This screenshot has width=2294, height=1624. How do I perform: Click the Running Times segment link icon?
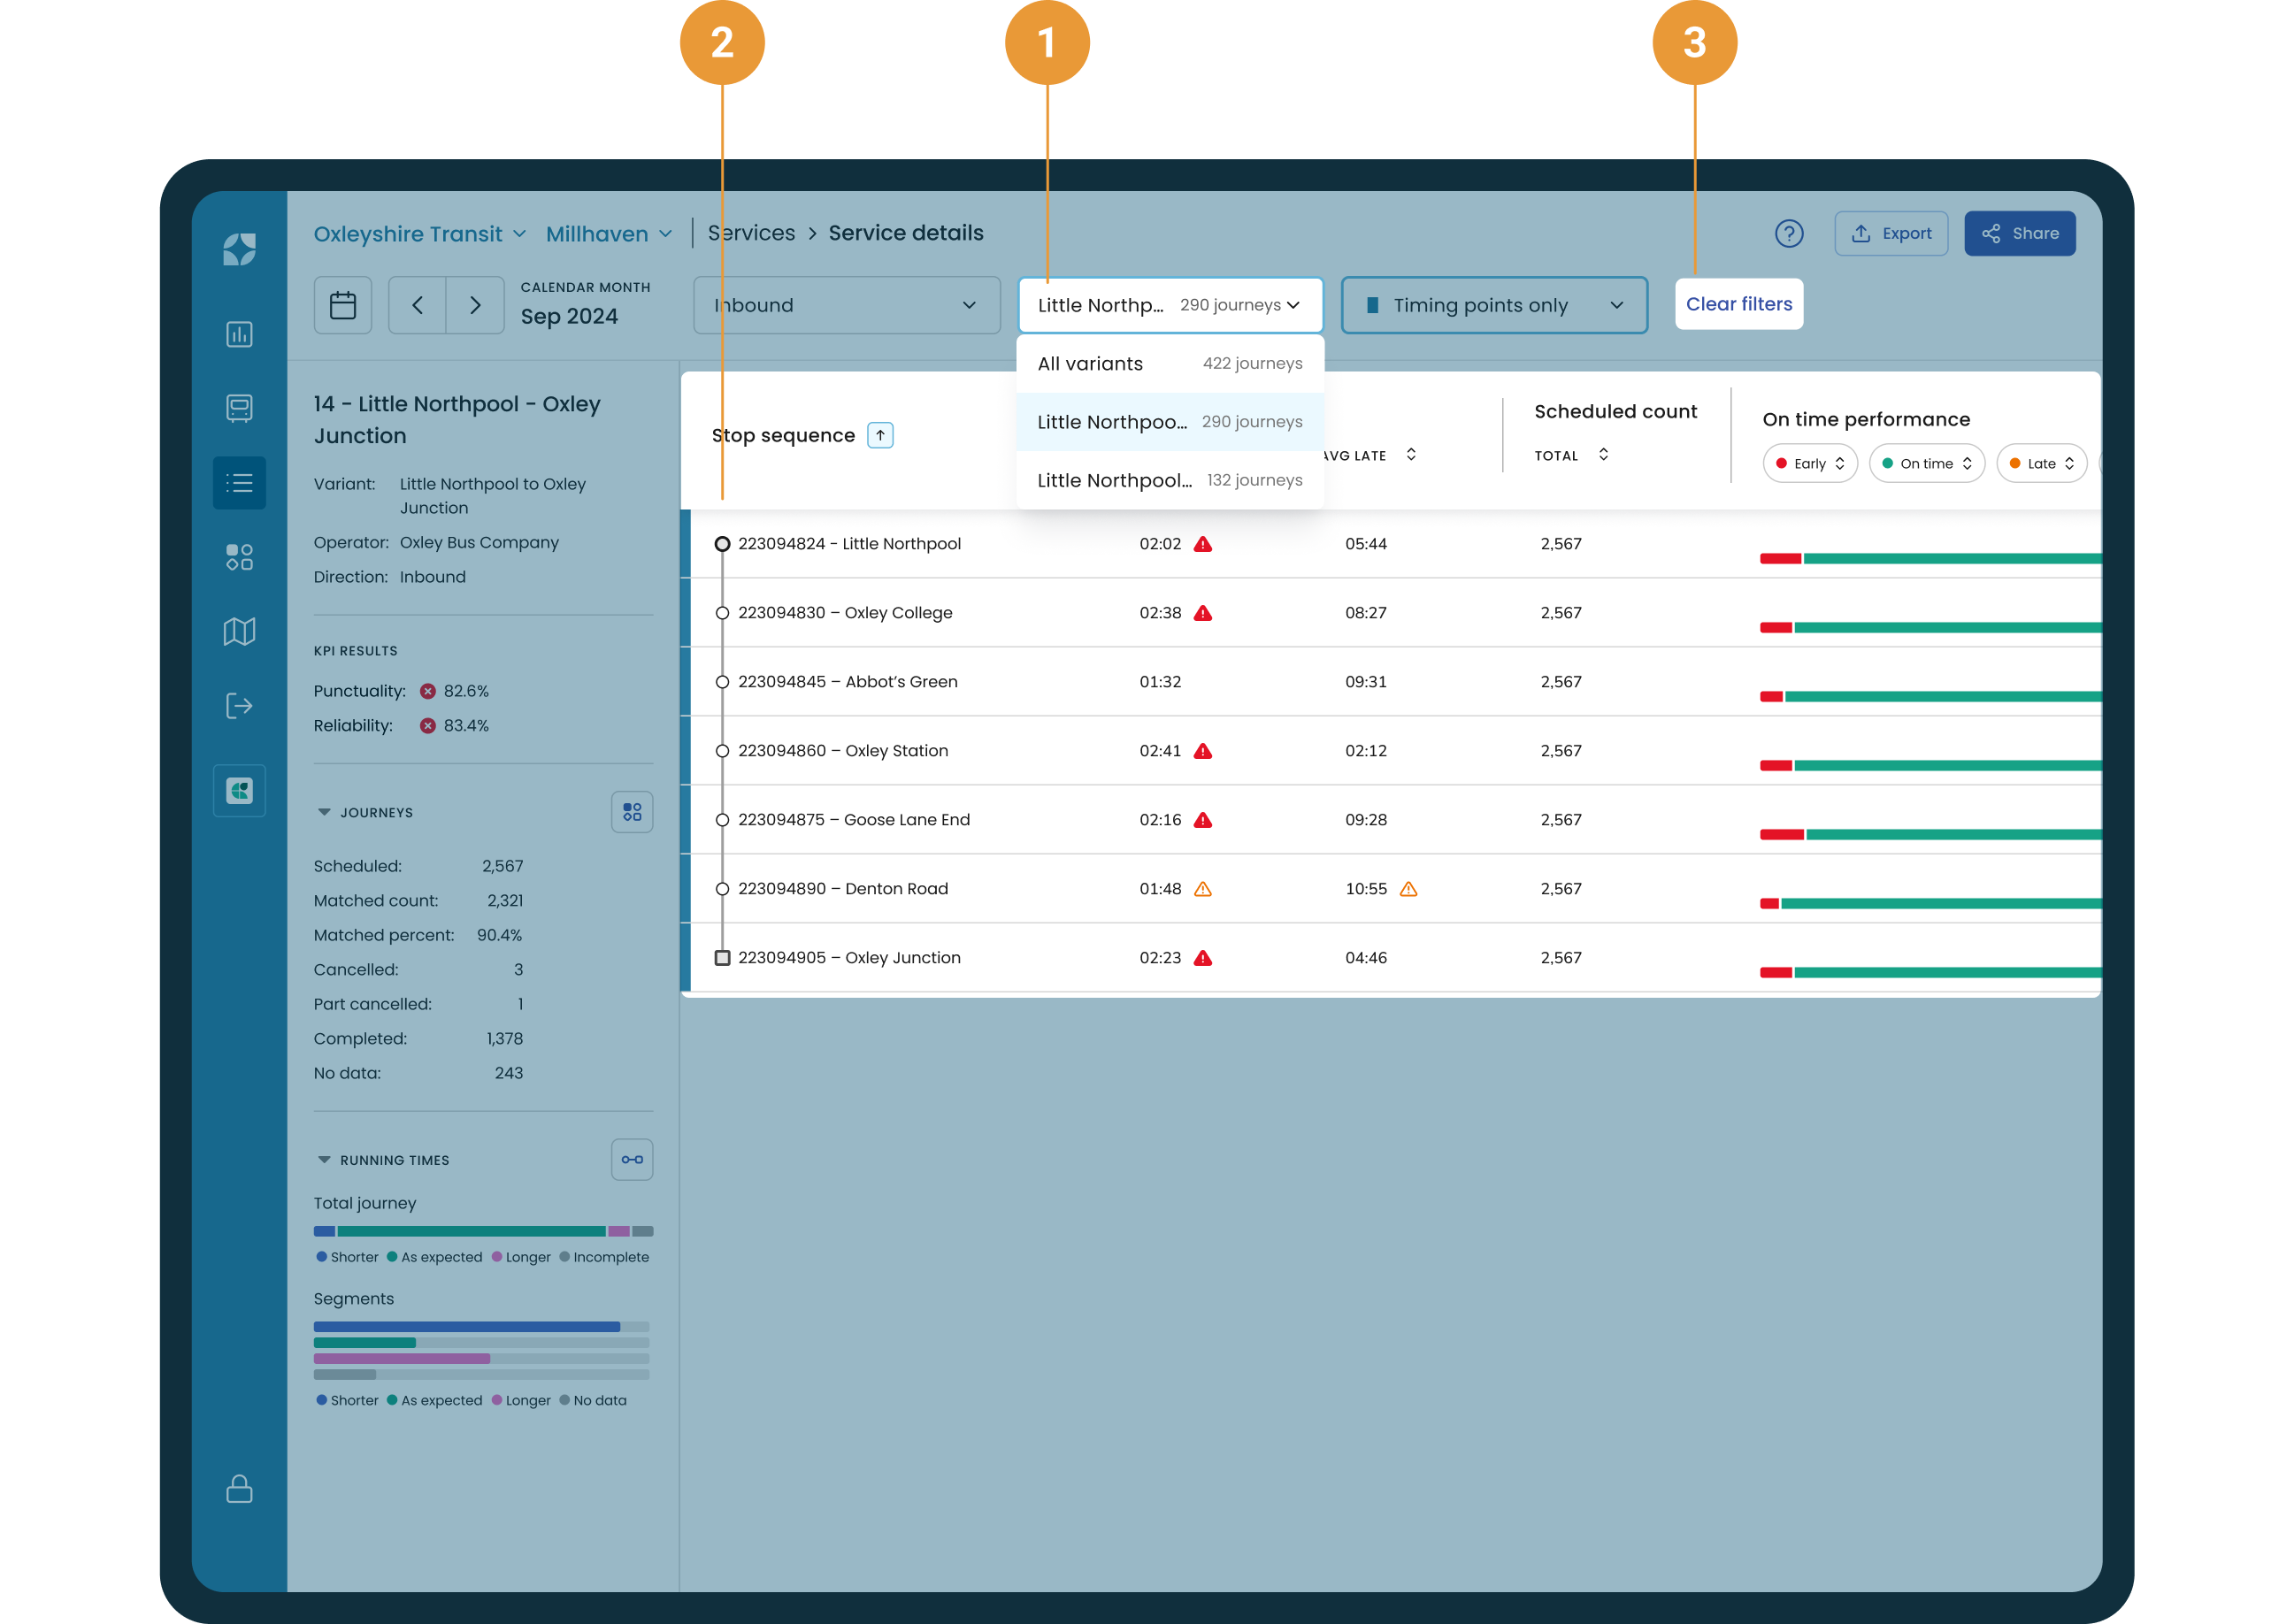point(632,1160)
